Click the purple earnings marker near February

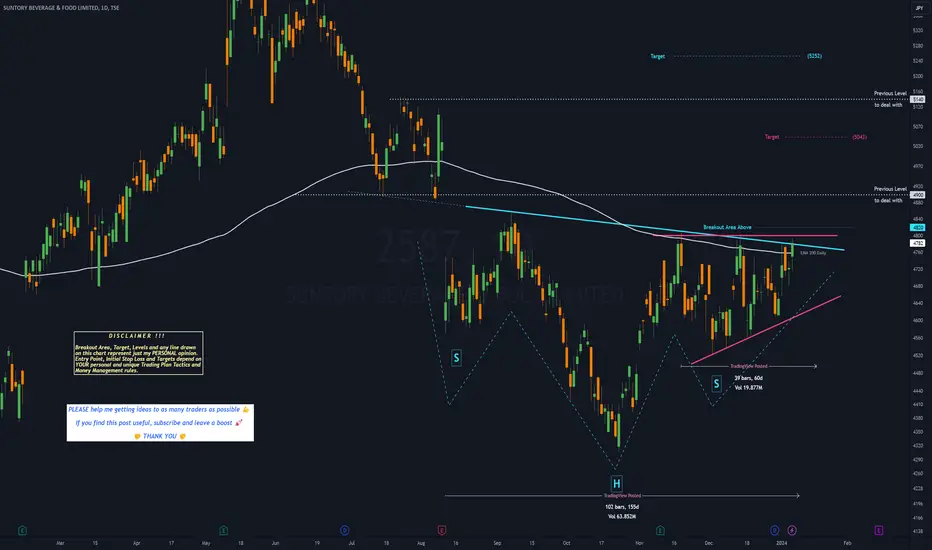(879, 530)
